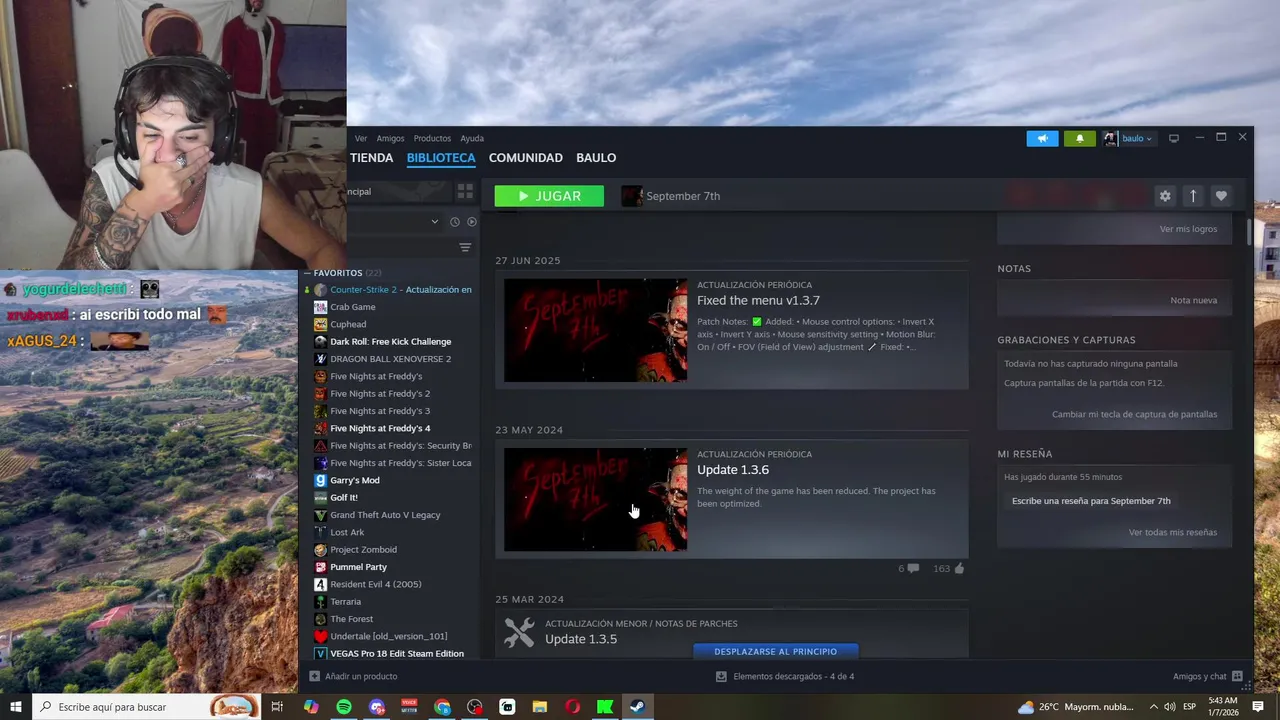Go to TIENDA tab
The width and height of the screenshot is (1280, 720).
[371, 158]
